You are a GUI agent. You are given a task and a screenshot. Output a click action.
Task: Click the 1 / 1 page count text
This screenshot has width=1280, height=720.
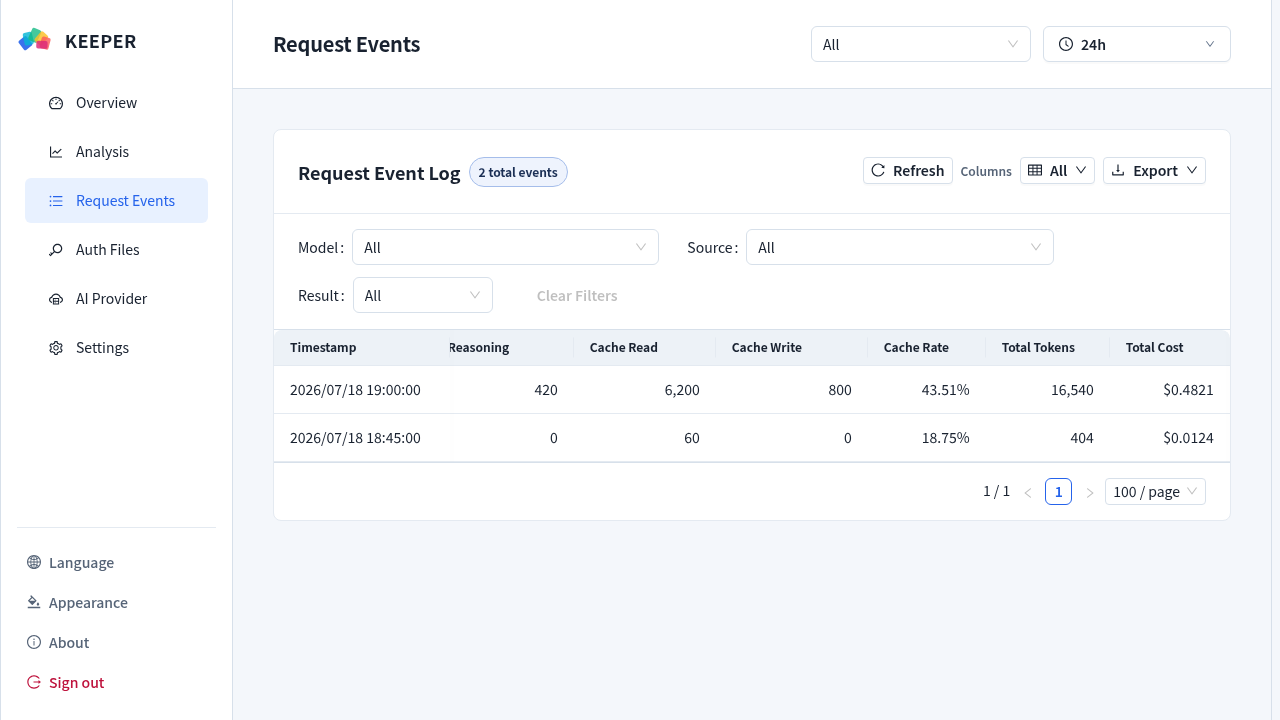click(996, 491)
